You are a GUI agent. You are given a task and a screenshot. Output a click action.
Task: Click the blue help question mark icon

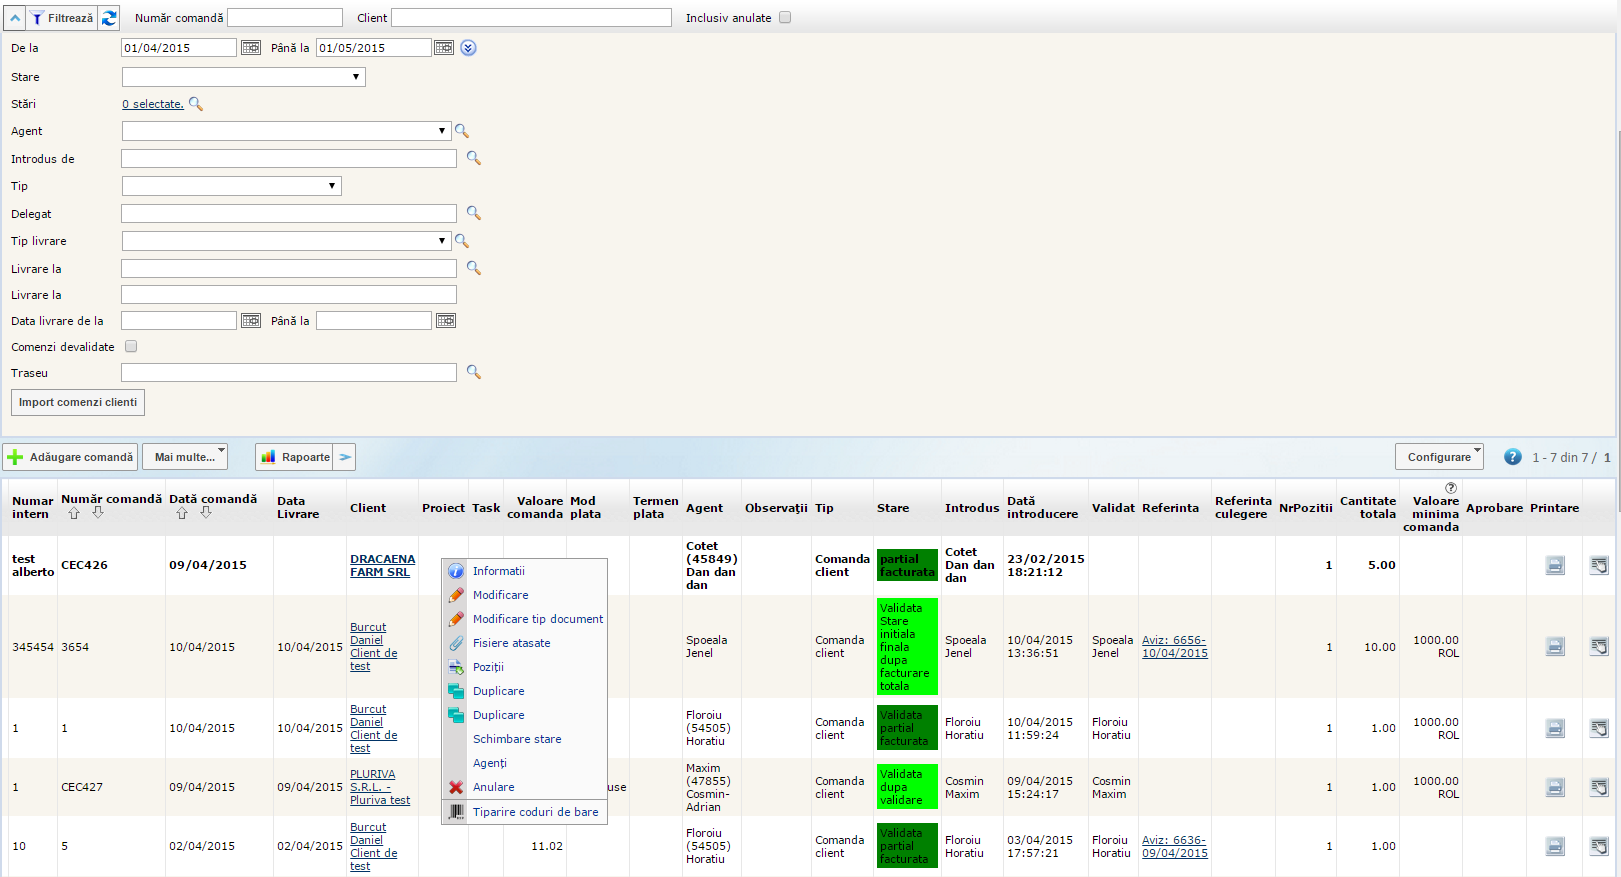pyautogui.click(x=1512, y=457)
